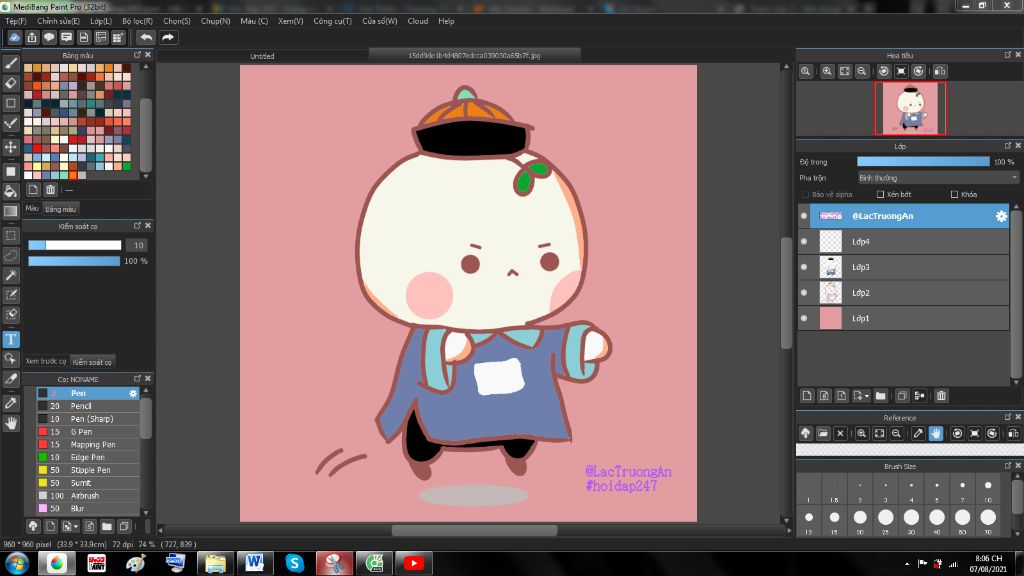Expand the add-layer dropdown in the Layers toolbar
The image size is (1024, 576).
pos(861,396)
